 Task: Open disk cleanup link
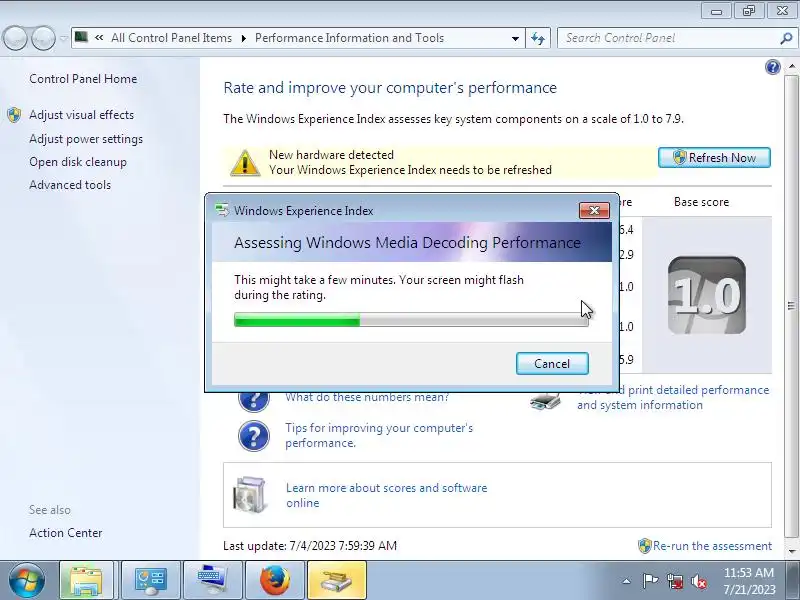(78, 162)
